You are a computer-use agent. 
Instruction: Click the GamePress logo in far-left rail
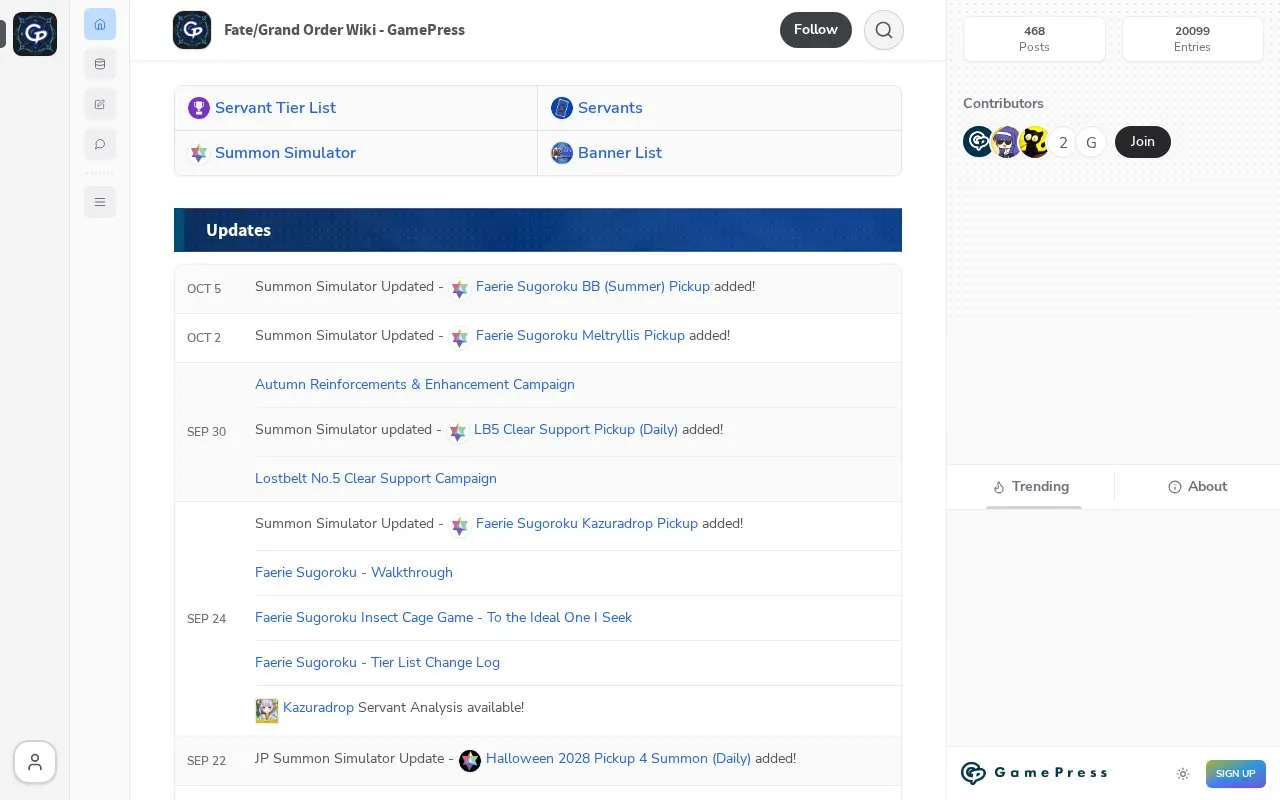pyautogui.click(x=35, y=34)
